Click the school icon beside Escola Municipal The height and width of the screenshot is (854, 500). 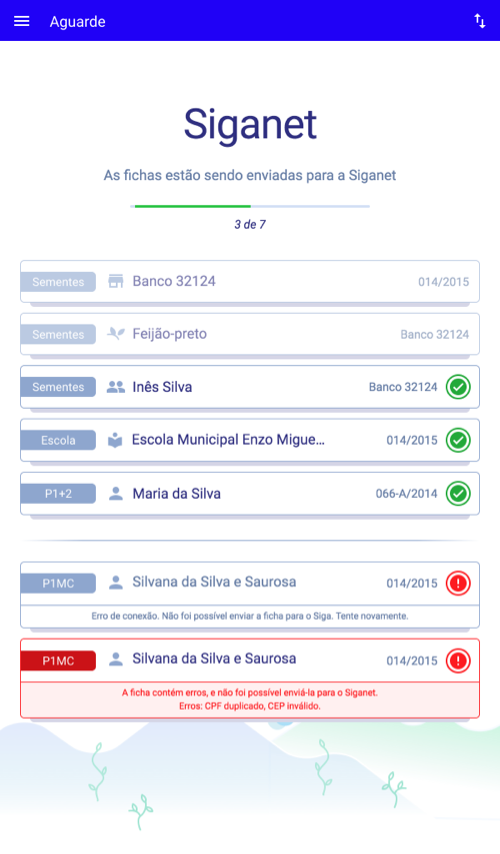coord(115,440)
